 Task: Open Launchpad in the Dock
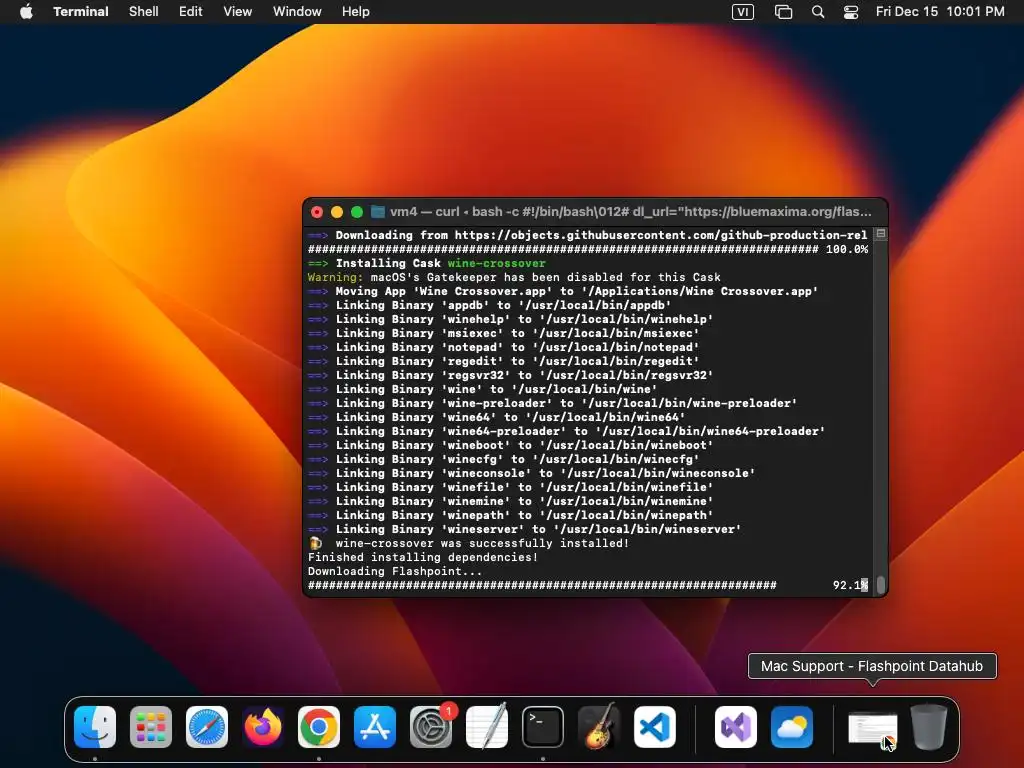tap(151, 727)
